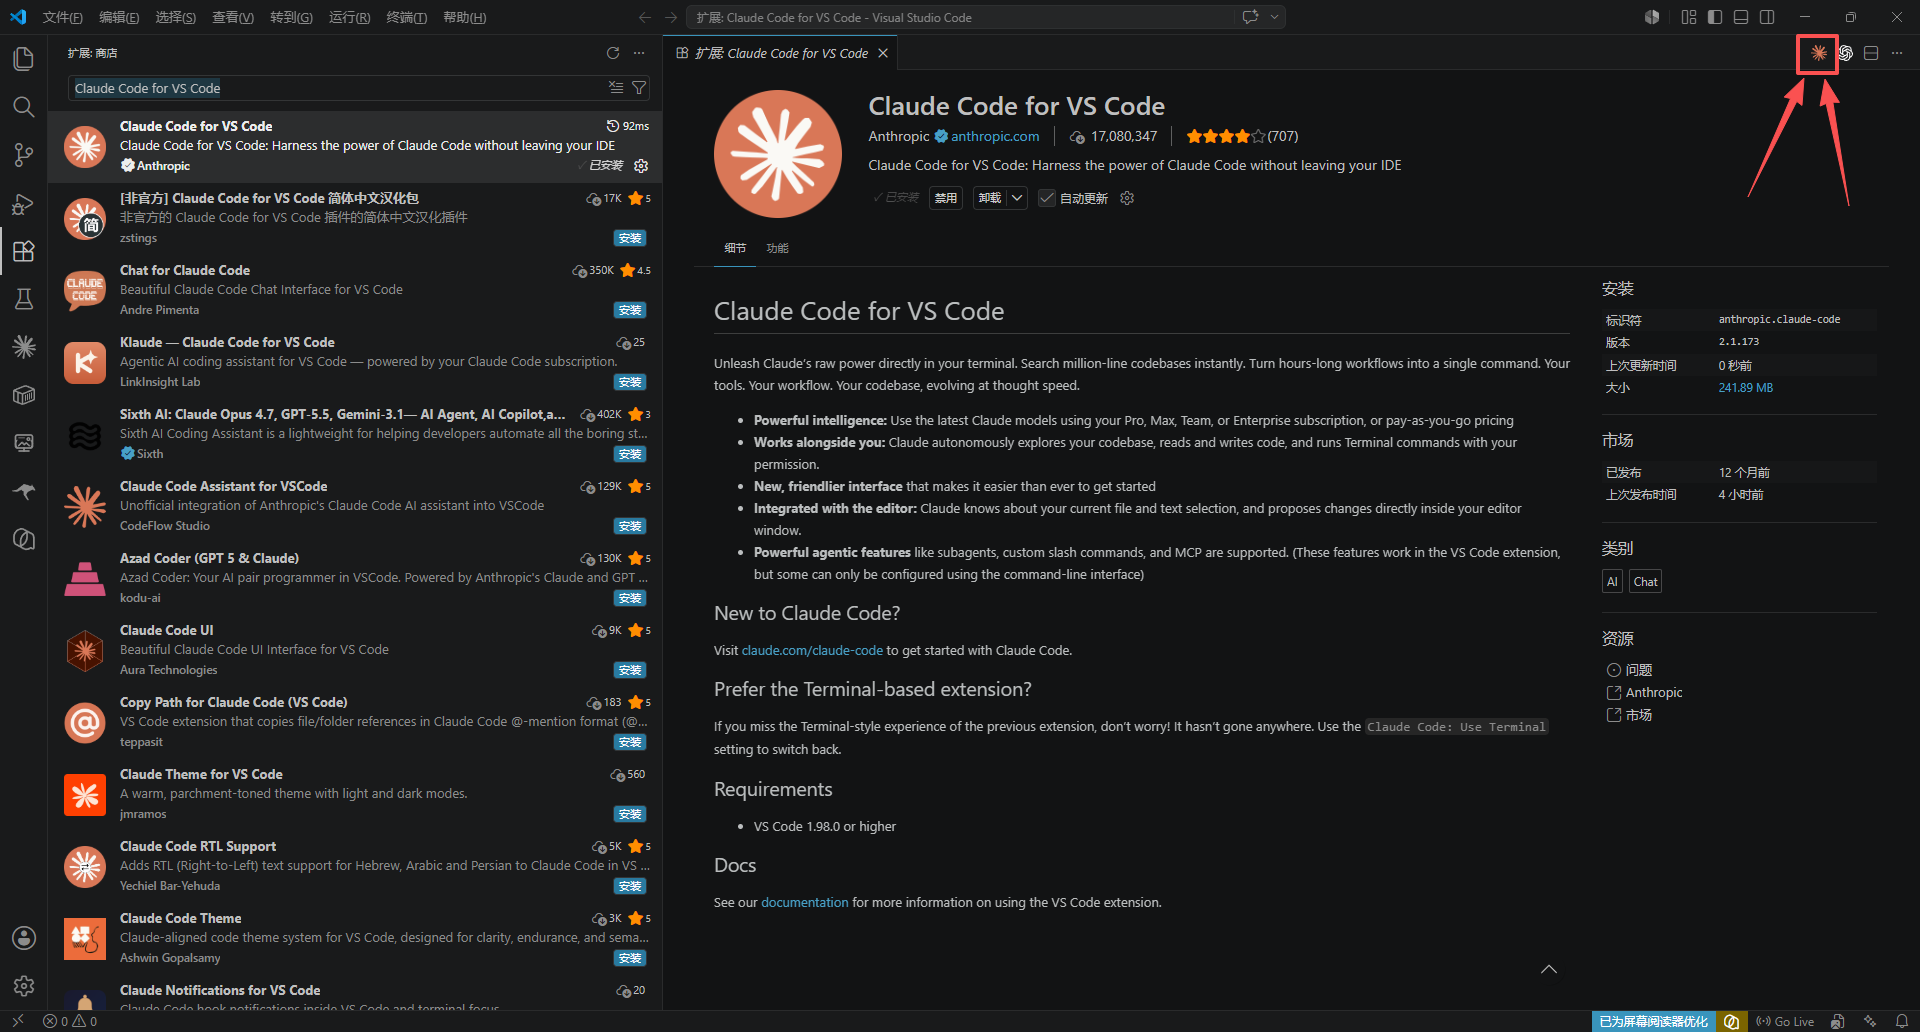
Task: Open Customize Layout from title bar
Action: click(x=1689, y=17)
